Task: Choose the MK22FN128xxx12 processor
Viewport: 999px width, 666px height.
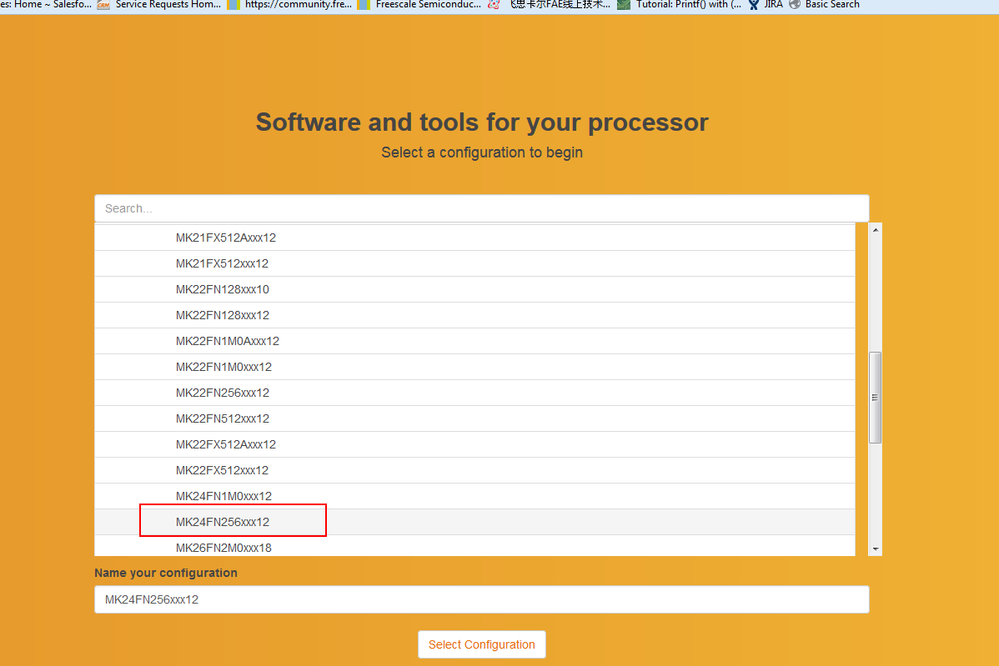Action: tap(475, 315)
